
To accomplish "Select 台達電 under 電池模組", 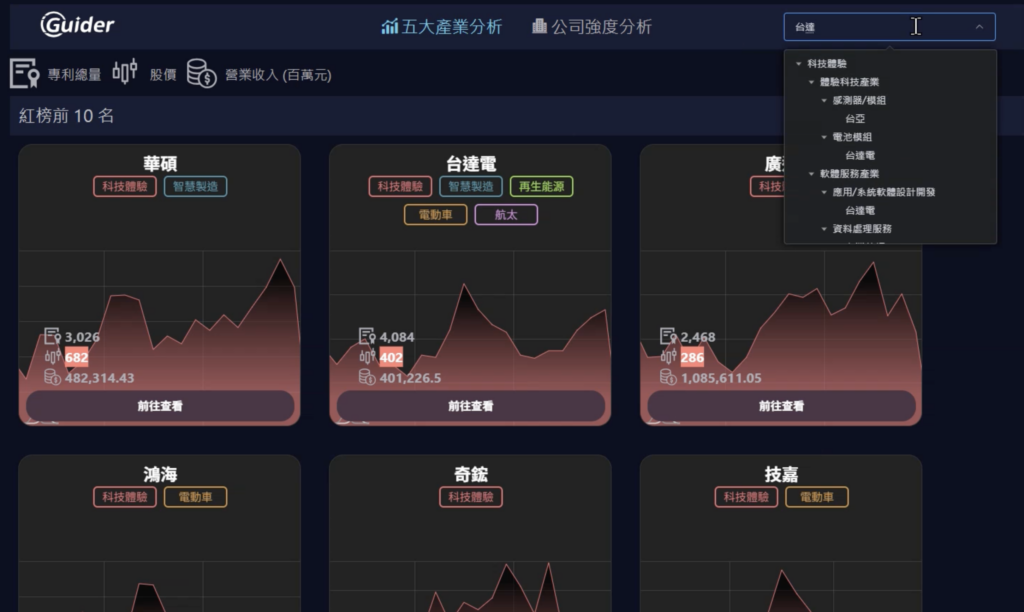I will pyautogui.click(x=860, y=155).
